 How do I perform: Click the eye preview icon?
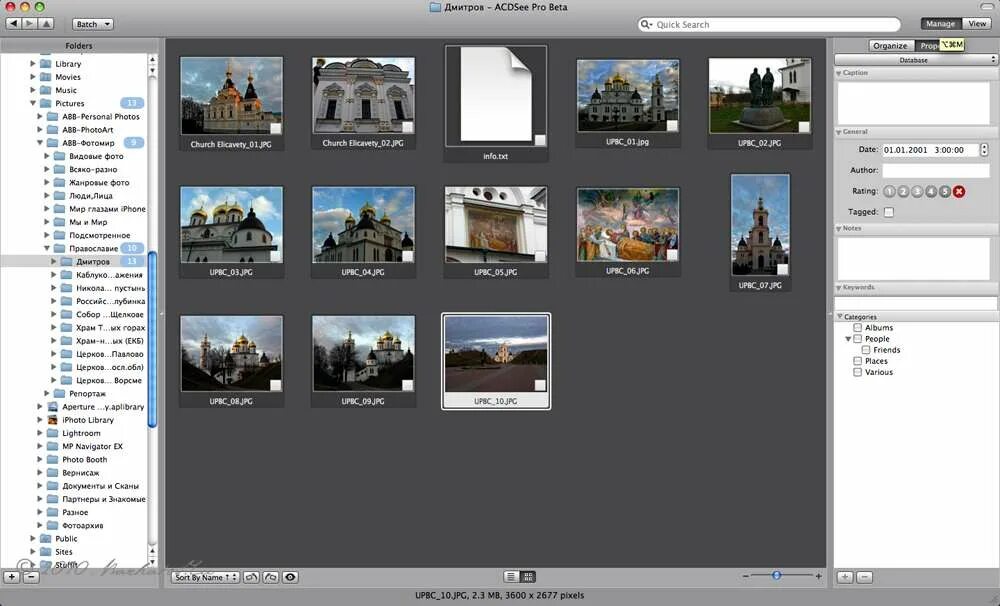pyautogui.click(x=290, y=577)
